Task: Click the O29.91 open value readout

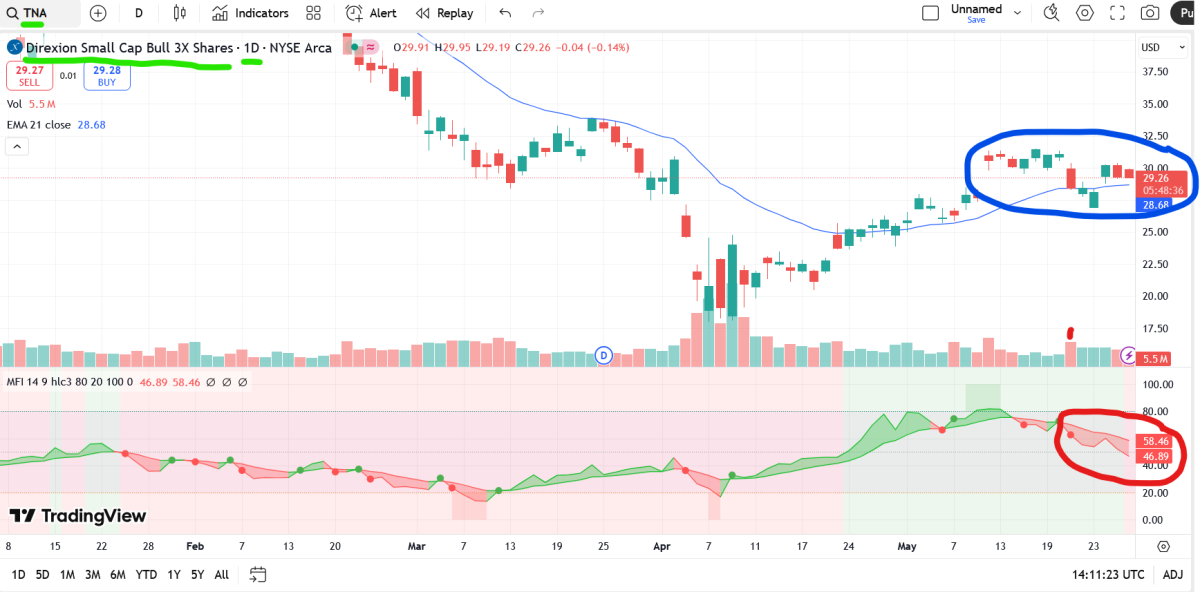Action: [x=411, y=47]
